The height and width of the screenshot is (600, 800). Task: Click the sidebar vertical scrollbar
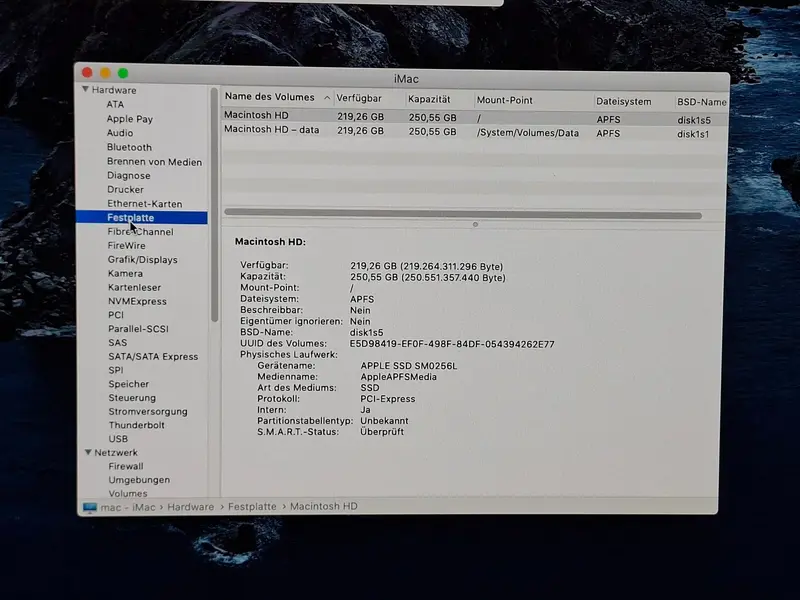(214, 204)
